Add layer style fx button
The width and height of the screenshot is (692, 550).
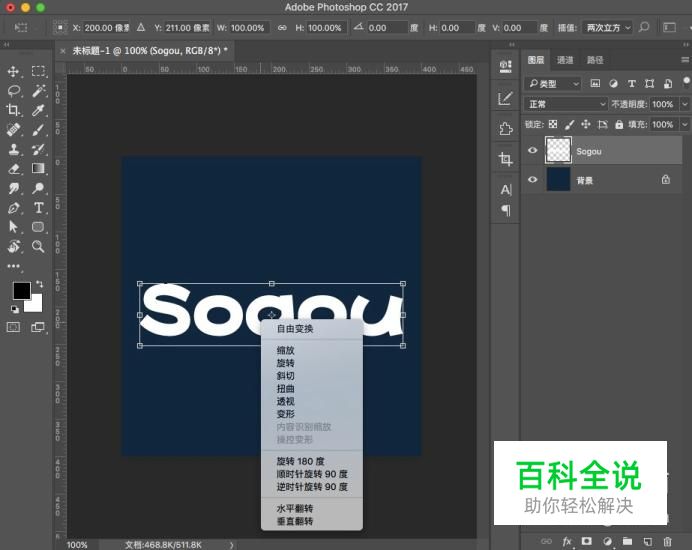pyautogui.click(x=567, y=541)
